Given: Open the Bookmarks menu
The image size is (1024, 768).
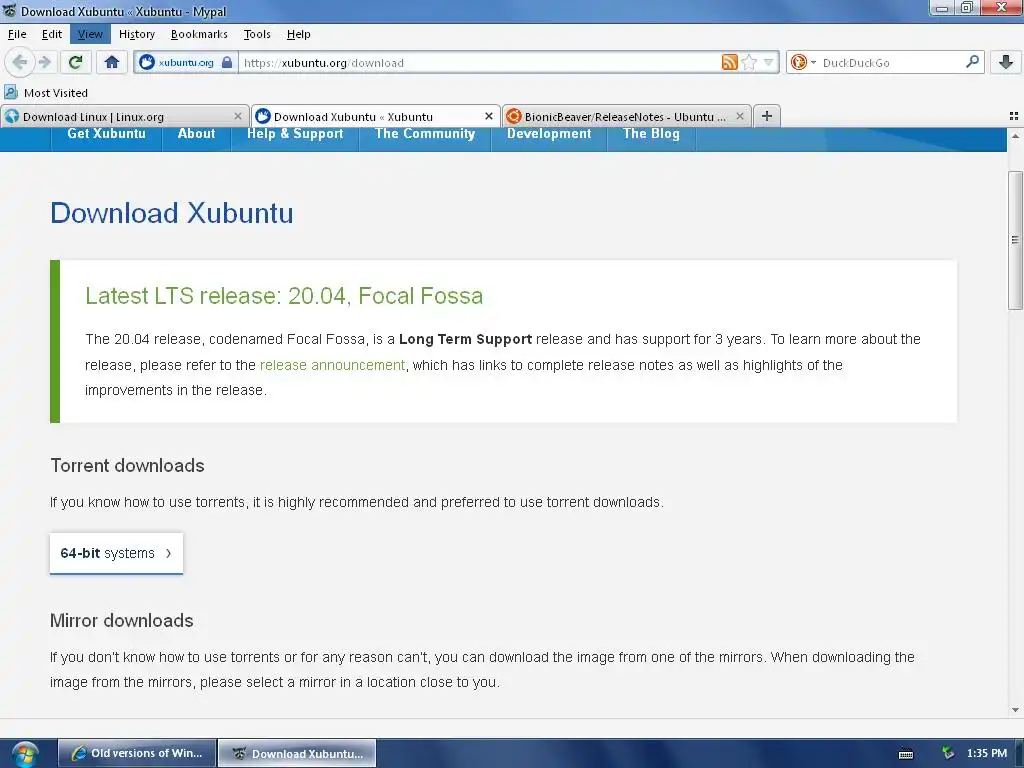Looking at the screenshot, I should pyautogui.click(x=199, y=34).
